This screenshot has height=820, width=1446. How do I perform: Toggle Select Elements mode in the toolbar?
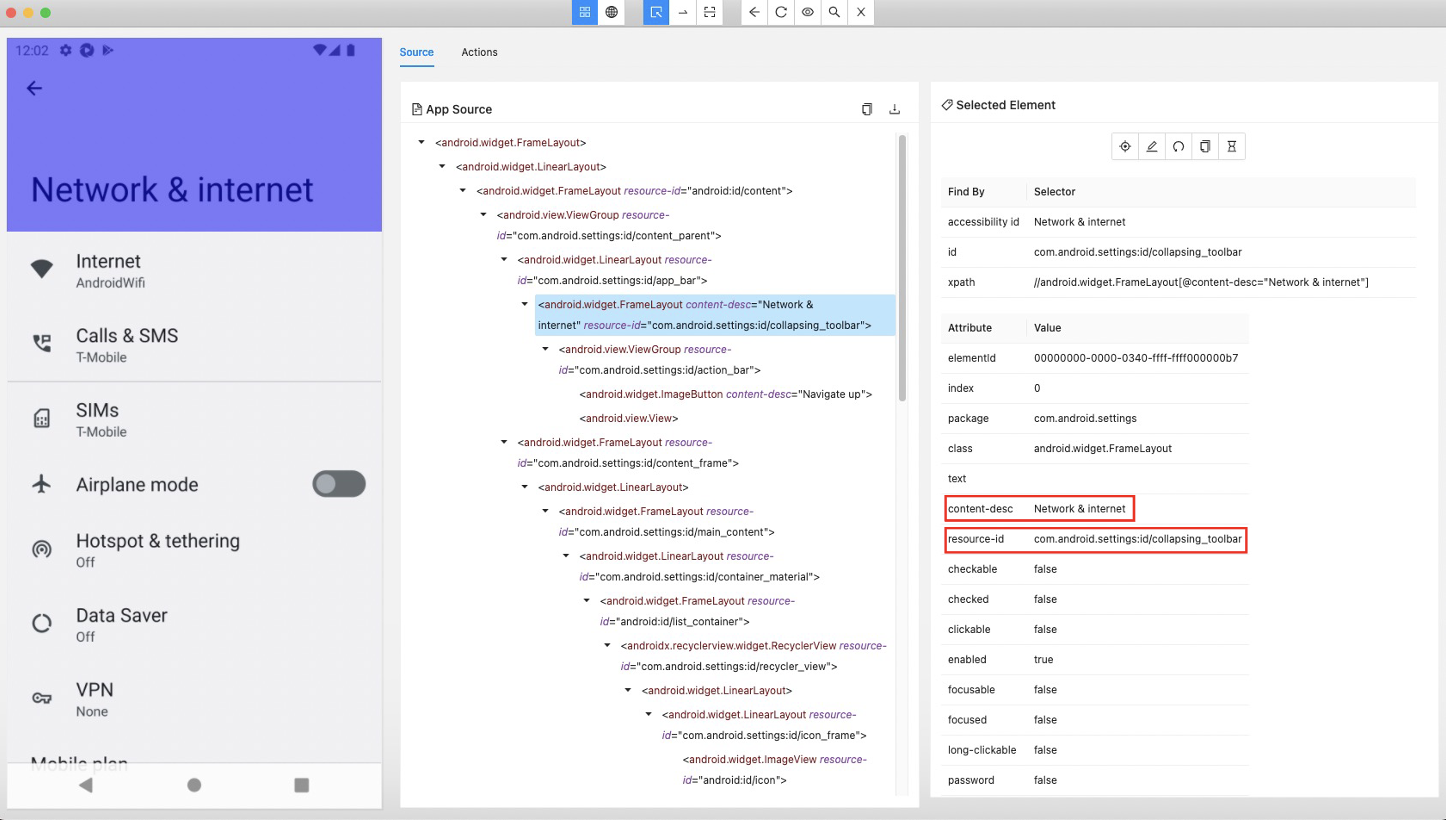tap(655, 12)
